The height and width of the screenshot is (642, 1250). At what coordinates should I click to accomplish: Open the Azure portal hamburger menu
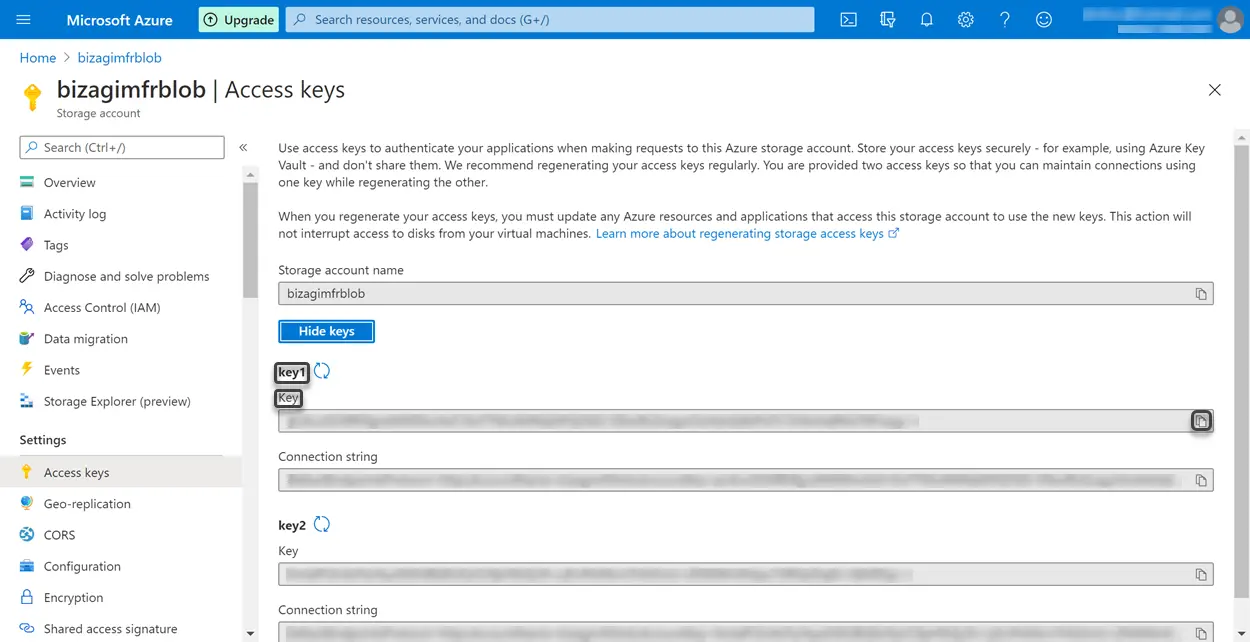point(24,20)
